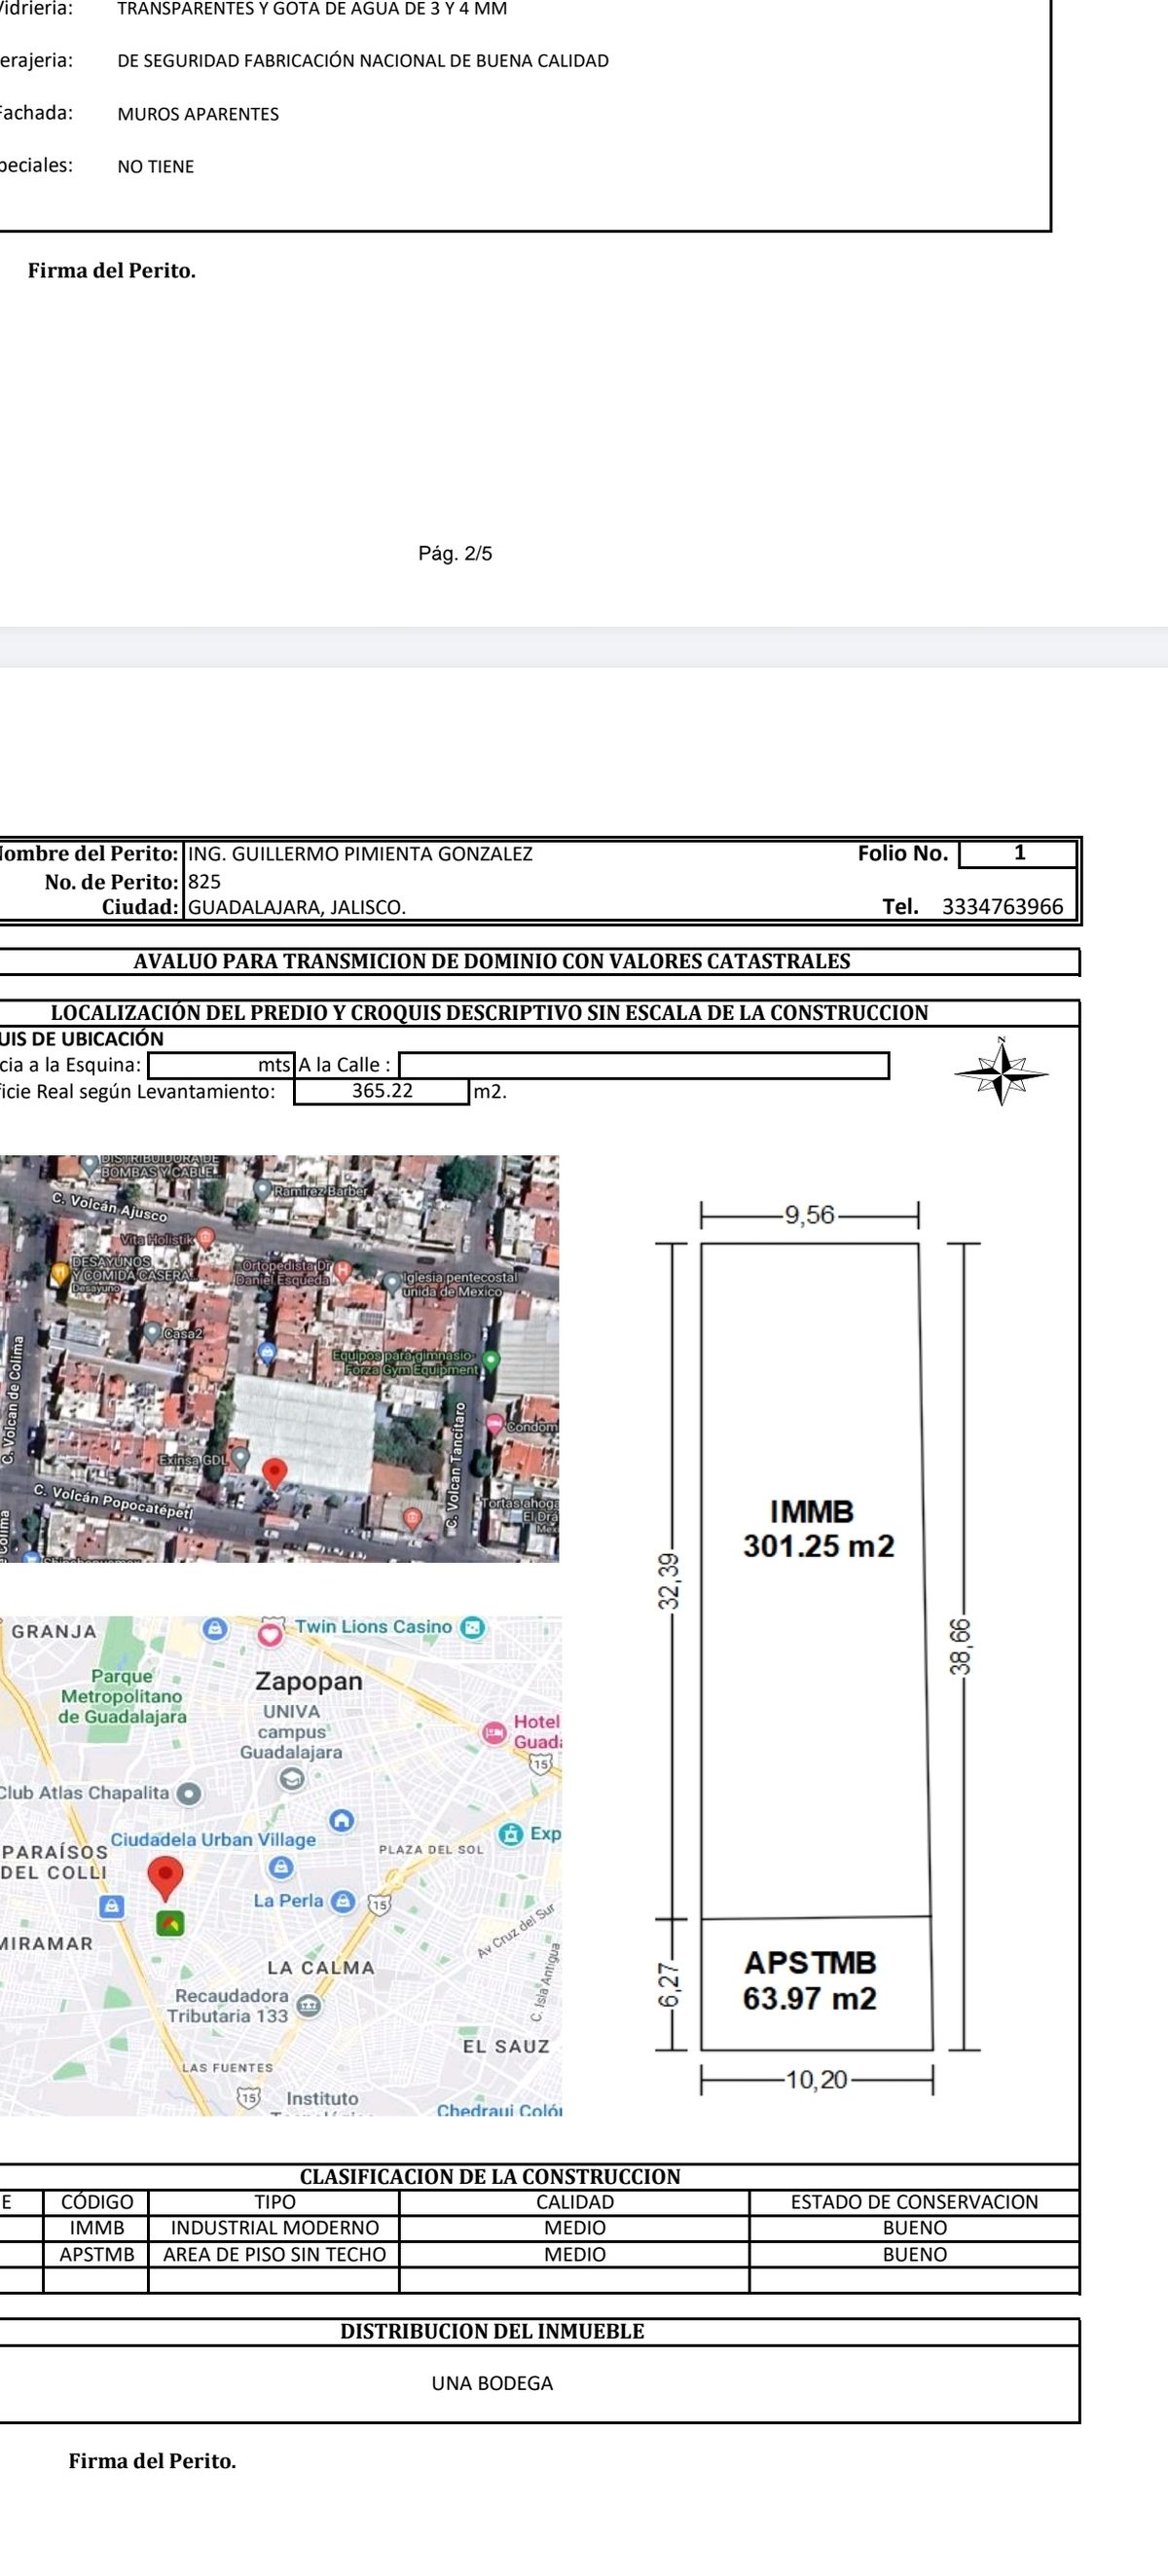
Task: Click the 'AVALUO PARA TRANSMICION DE DOMINIO' heading
Action: tap(492, 962)
